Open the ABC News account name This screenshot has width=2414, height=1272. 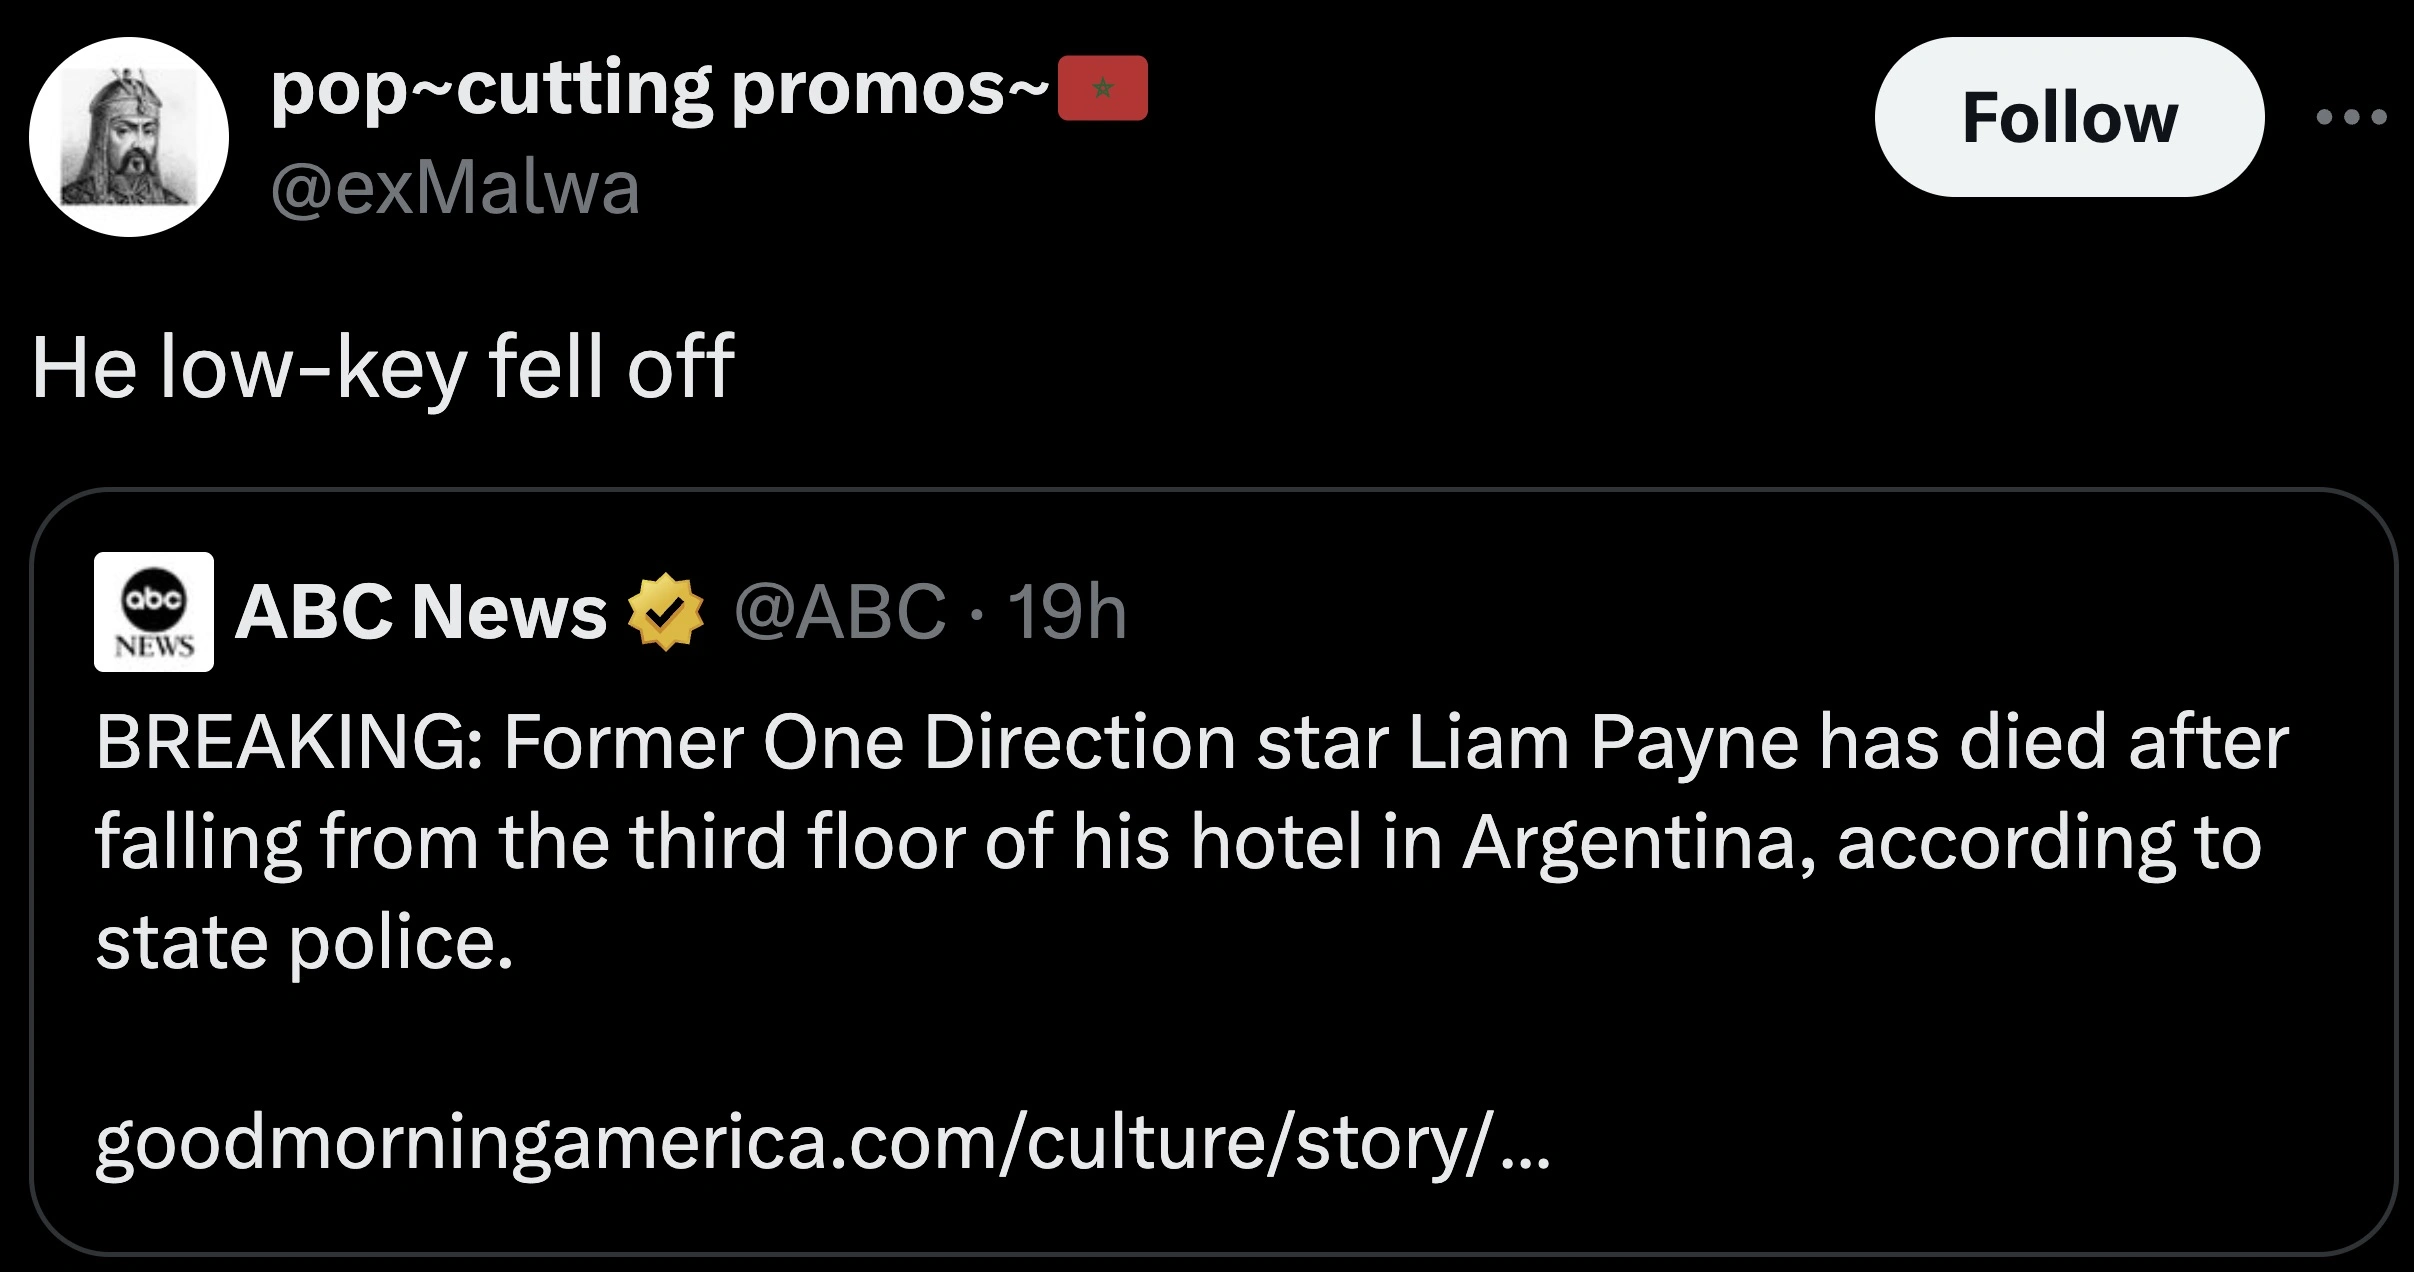coord(421,612)
